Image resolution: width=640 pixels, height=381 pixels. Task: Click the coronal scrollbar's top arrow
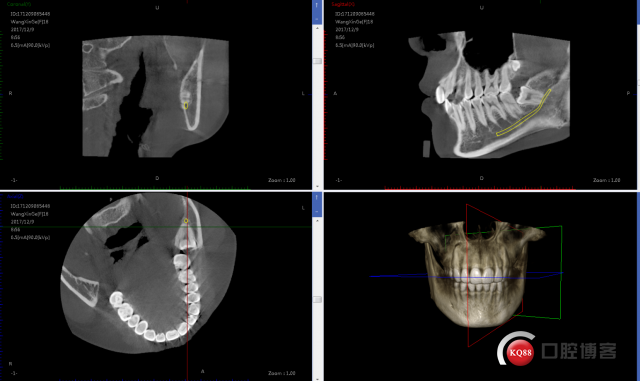click(317, 28)
